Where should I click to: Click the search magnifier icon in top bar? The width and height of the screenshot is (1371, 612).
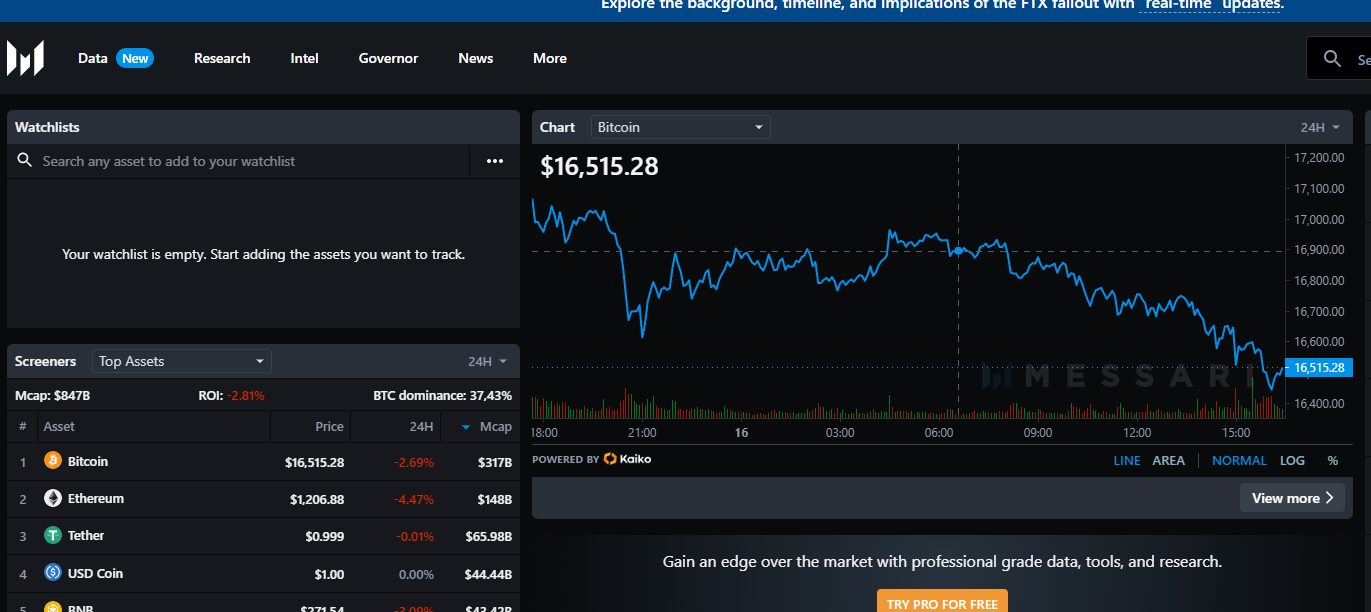click(1332, 59)
